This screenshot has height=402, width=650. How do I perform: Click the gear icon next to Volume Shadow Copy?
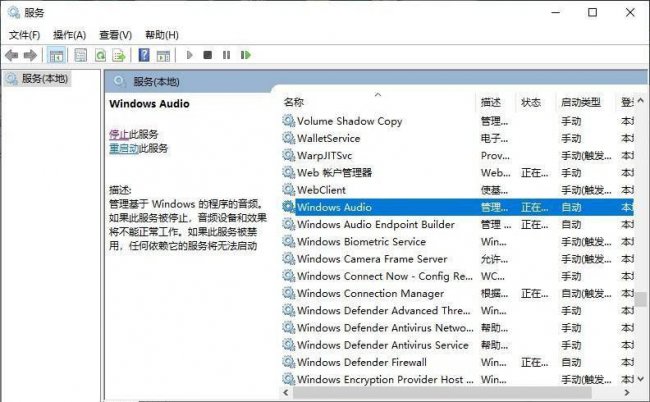[x=289, y=121]
